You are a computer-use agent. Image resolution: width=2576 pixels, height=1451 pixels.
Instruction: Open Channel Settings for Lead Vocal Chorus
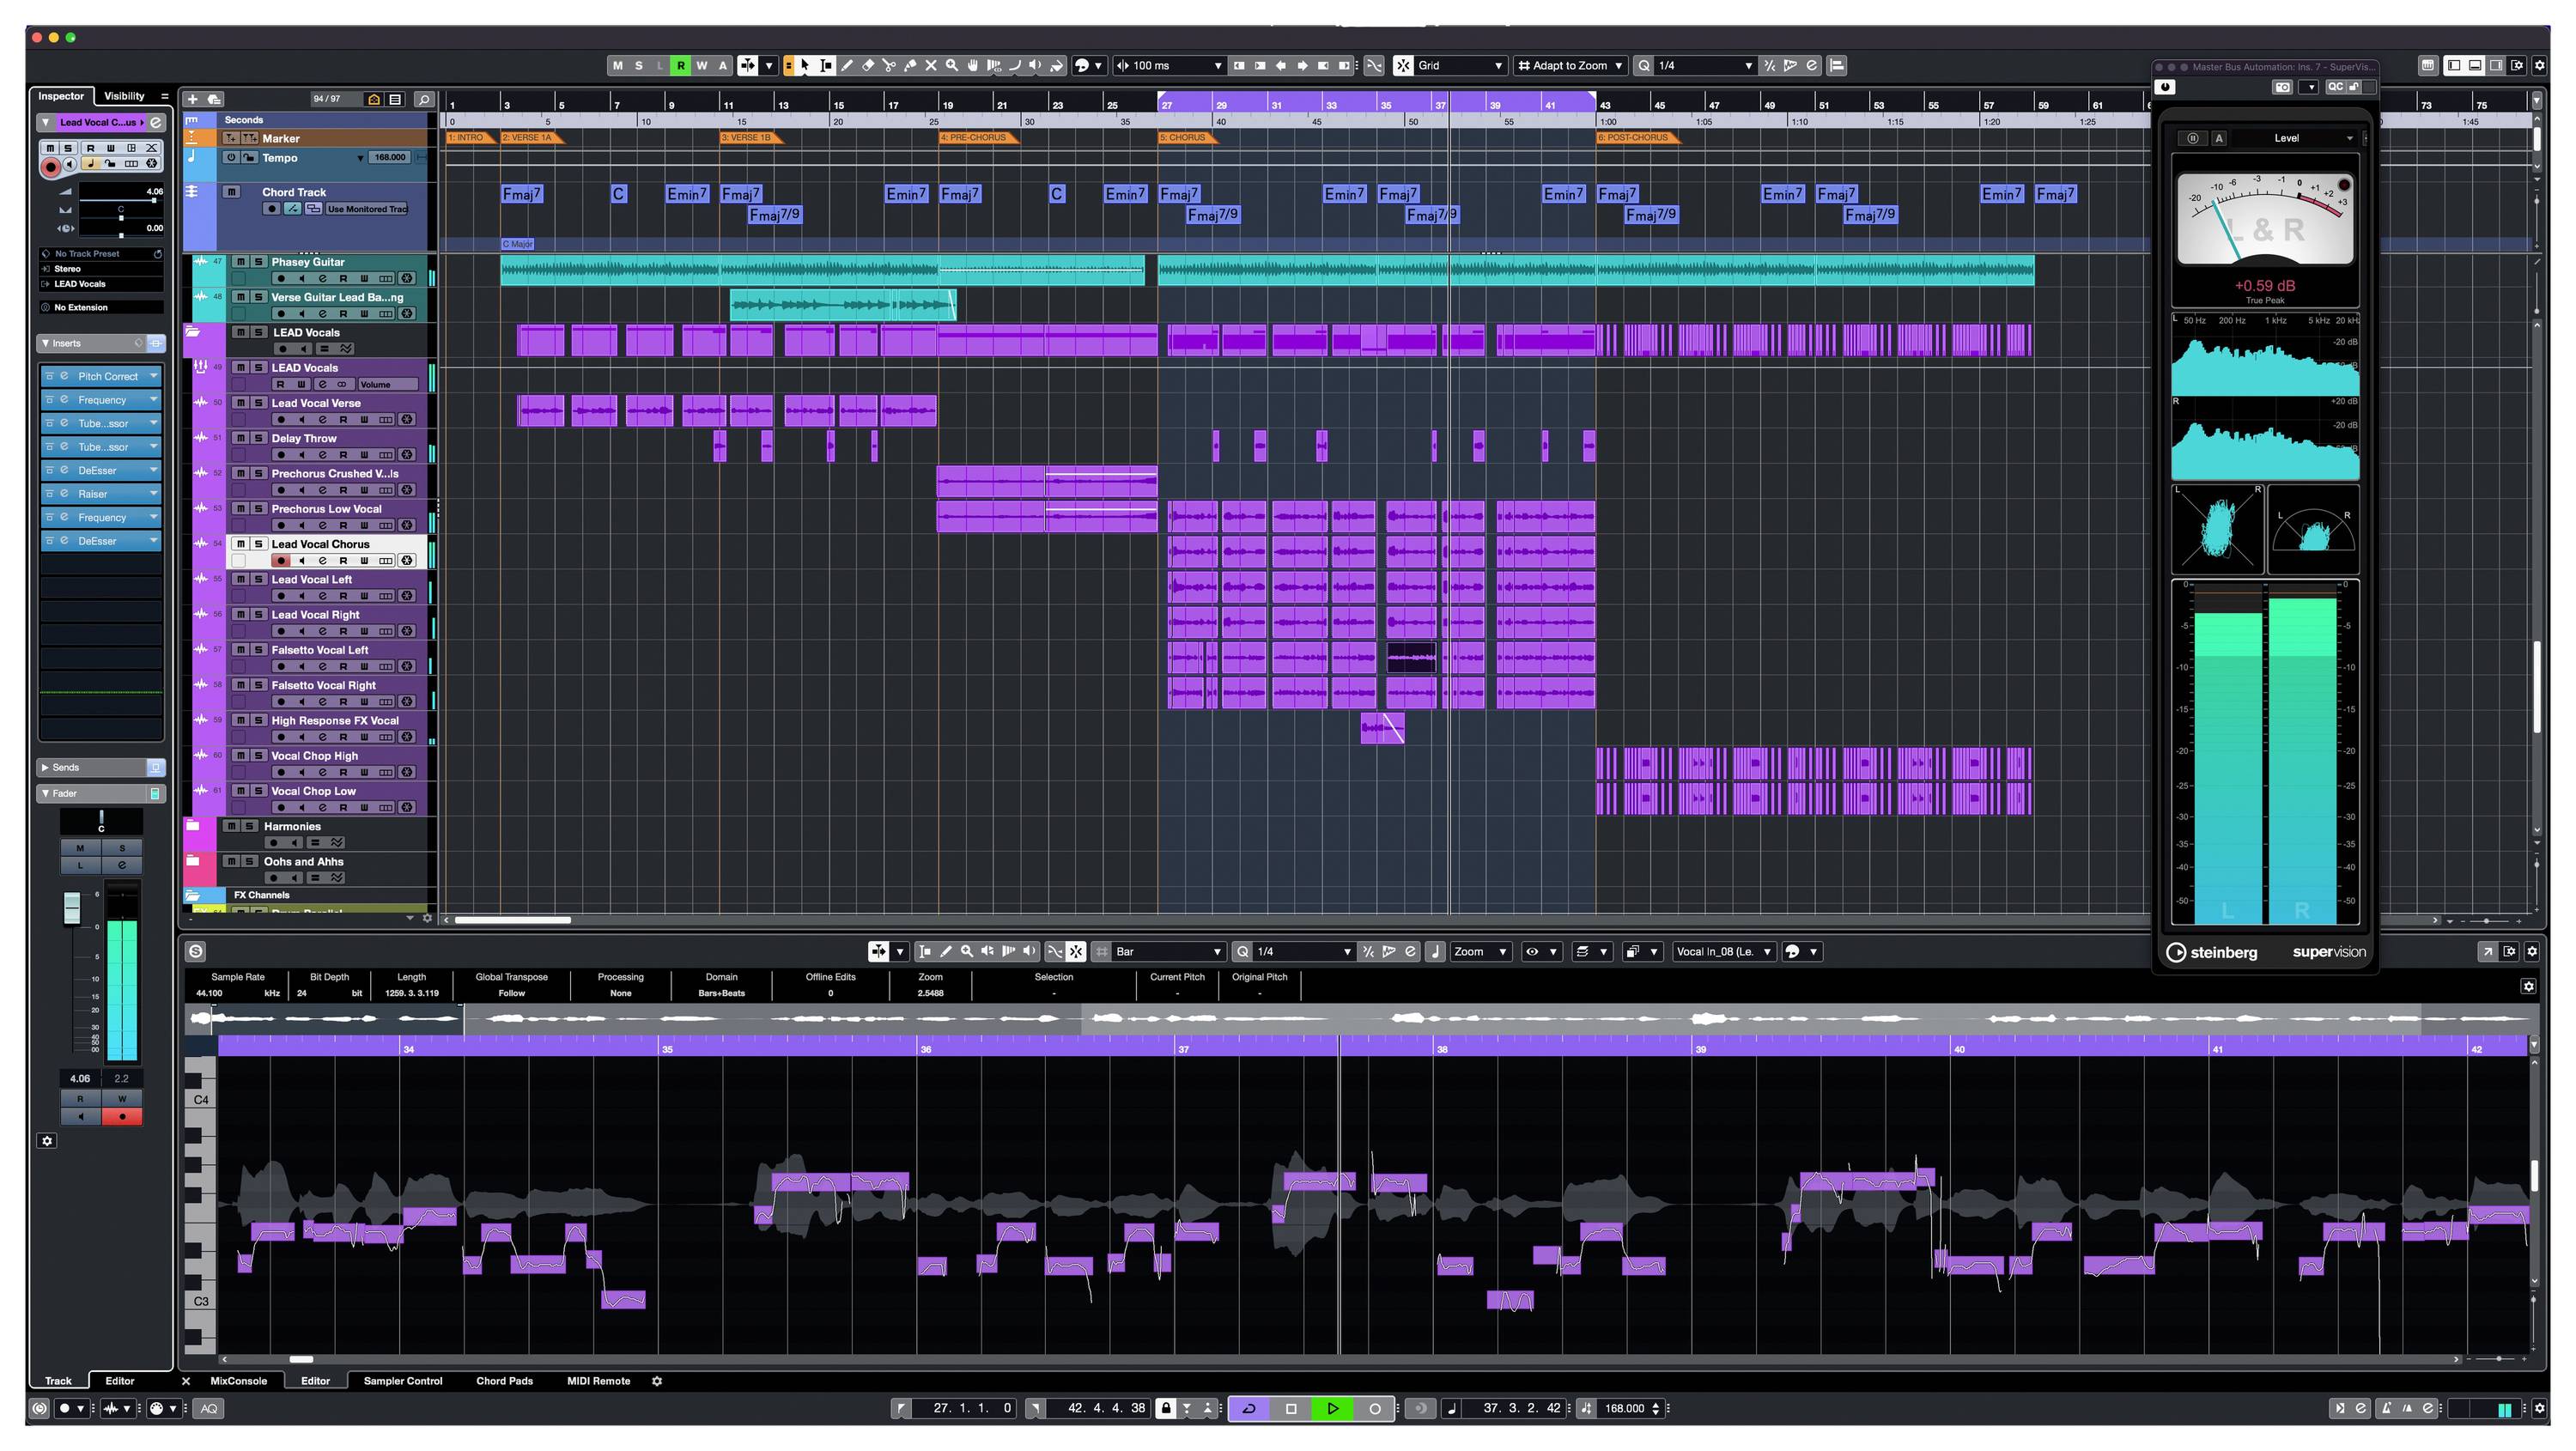click(x=322, y=560)
